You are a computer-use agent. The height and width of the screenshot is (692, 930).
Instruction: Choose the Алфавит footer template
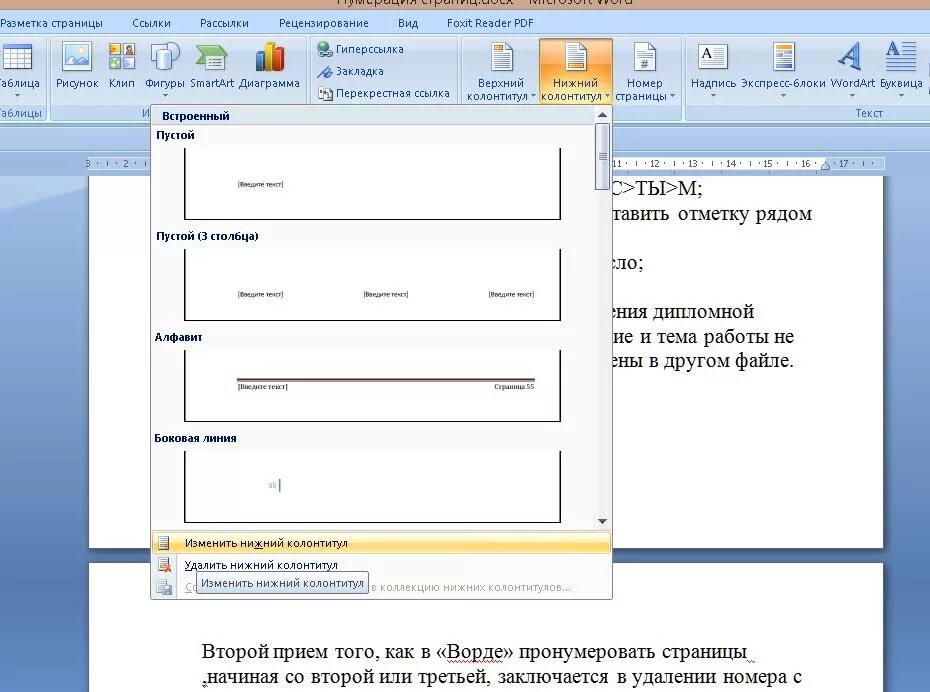[x=372, y=385]
